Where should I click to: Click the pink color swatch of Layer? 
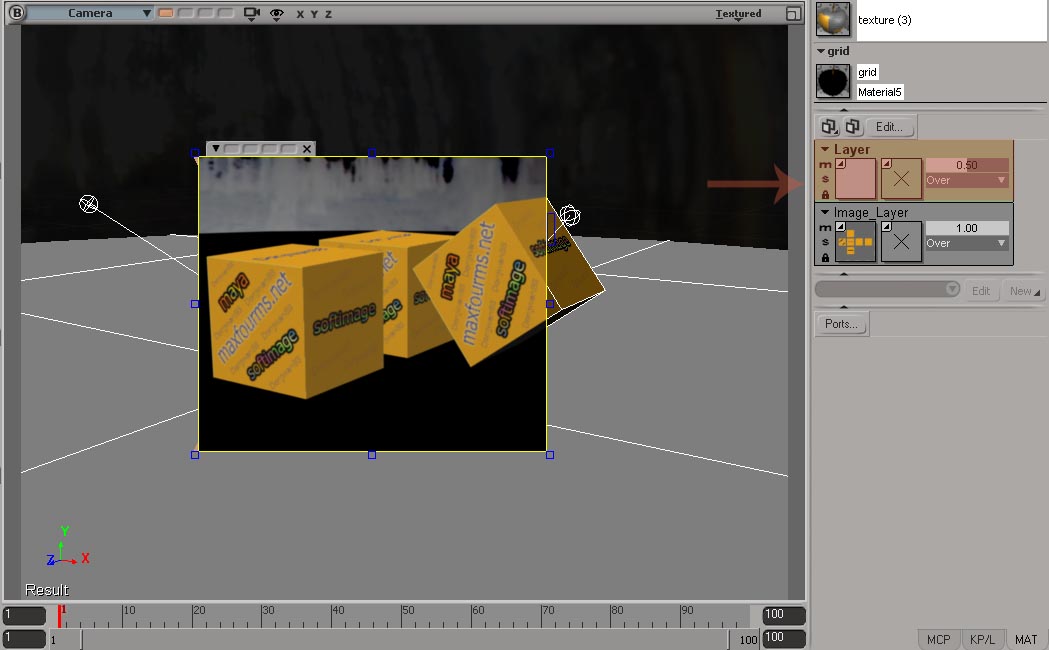pyautogui.click(x=855, y=178)
